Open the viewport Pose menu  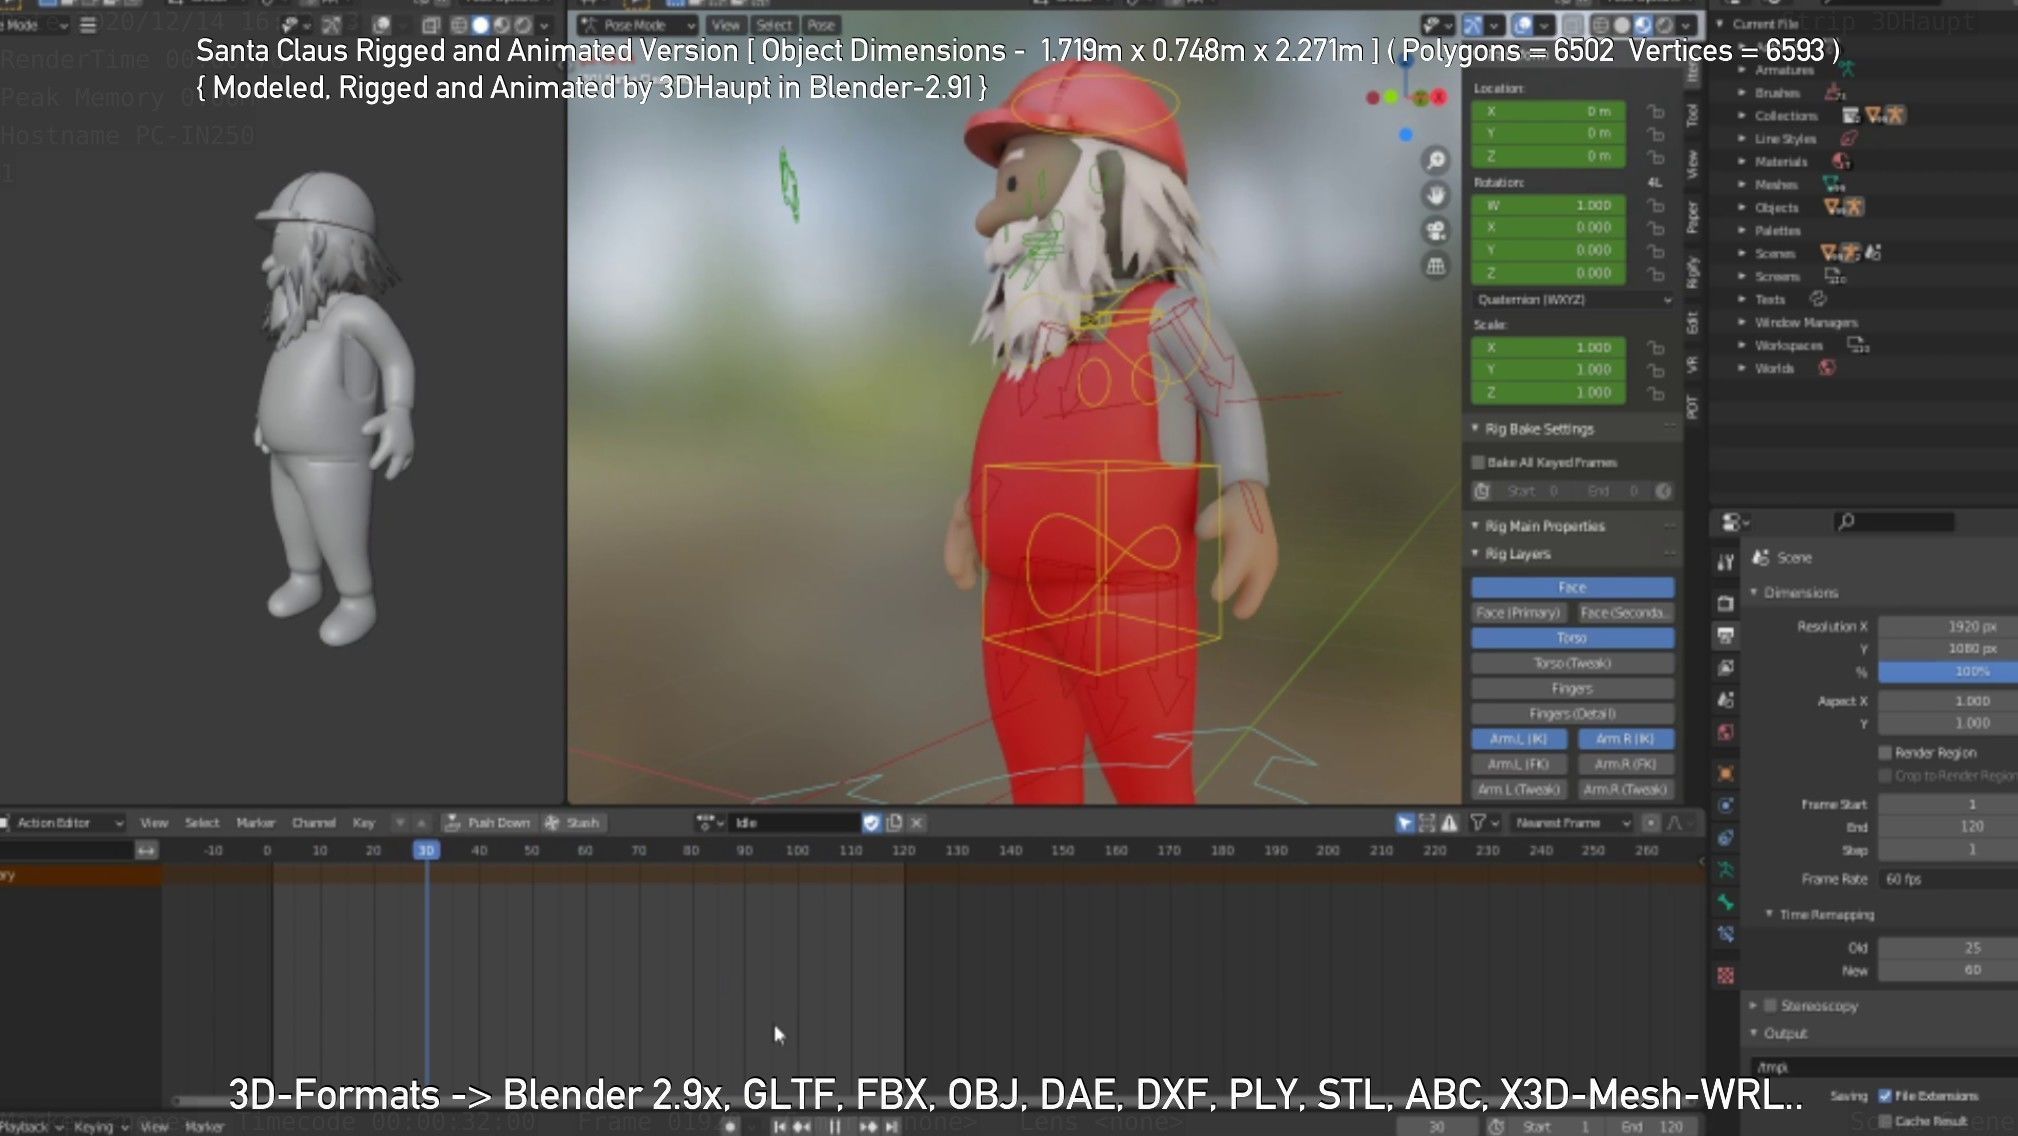click(x=821, y=25)
